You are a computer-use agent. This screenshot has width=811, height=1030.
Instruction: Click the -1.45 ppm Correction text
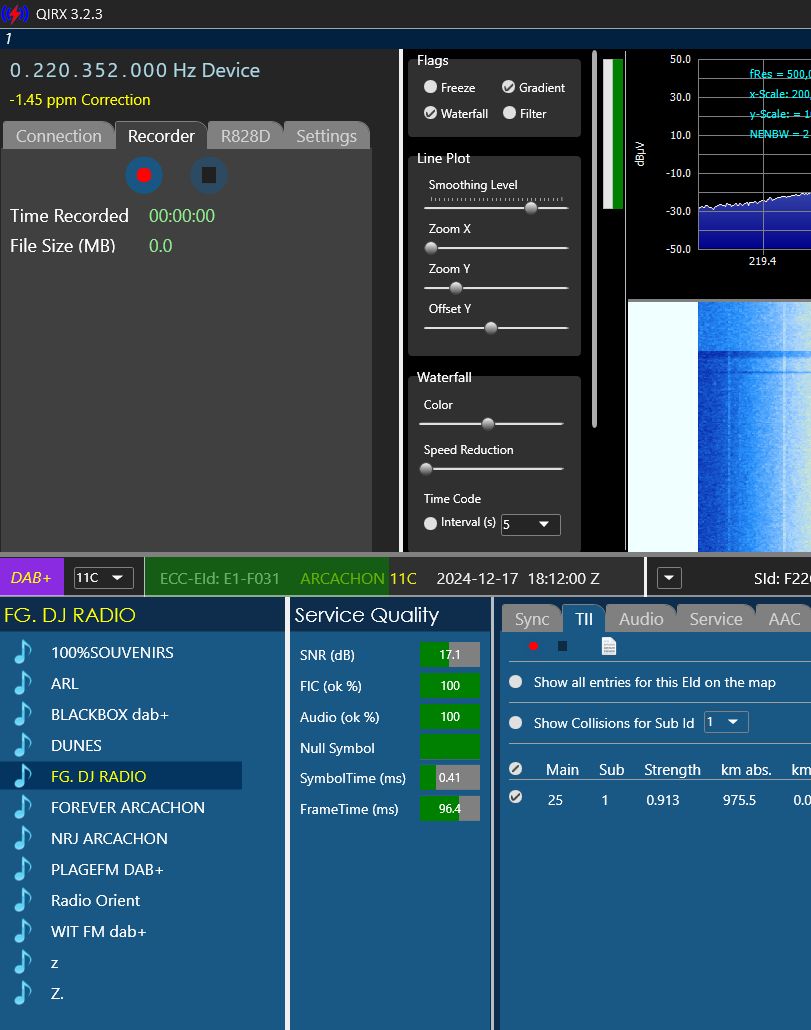tap(80, 100)
